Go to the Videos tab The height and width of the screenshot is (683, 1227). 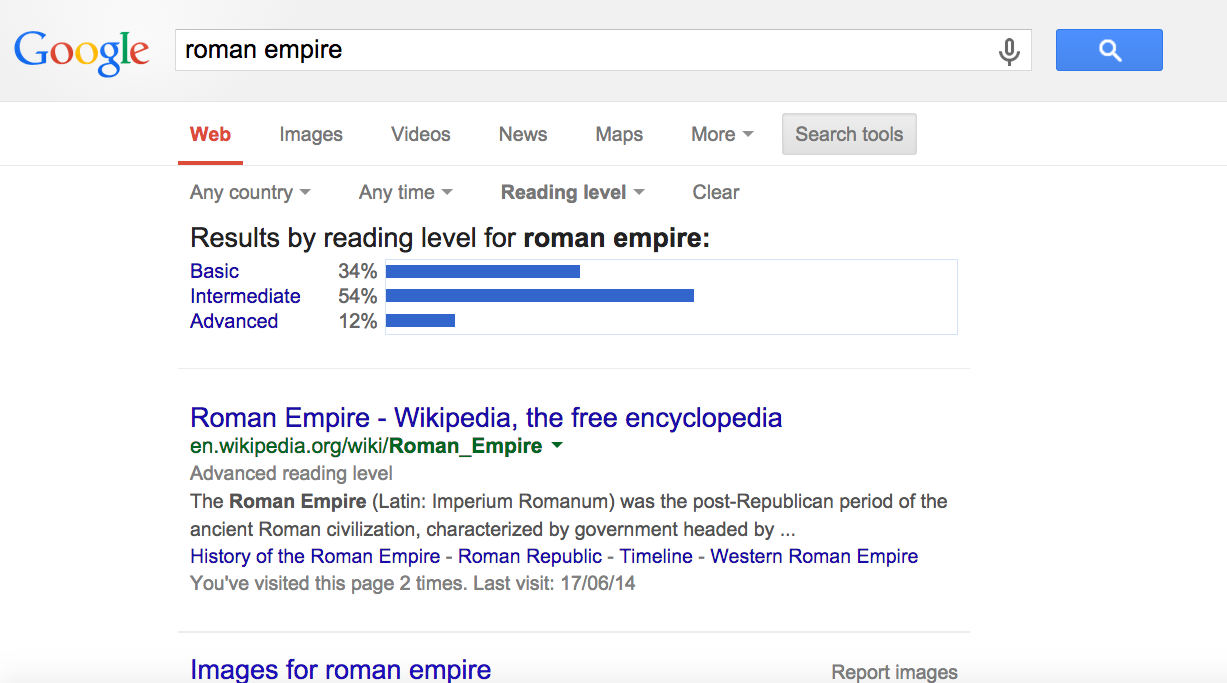421,134
